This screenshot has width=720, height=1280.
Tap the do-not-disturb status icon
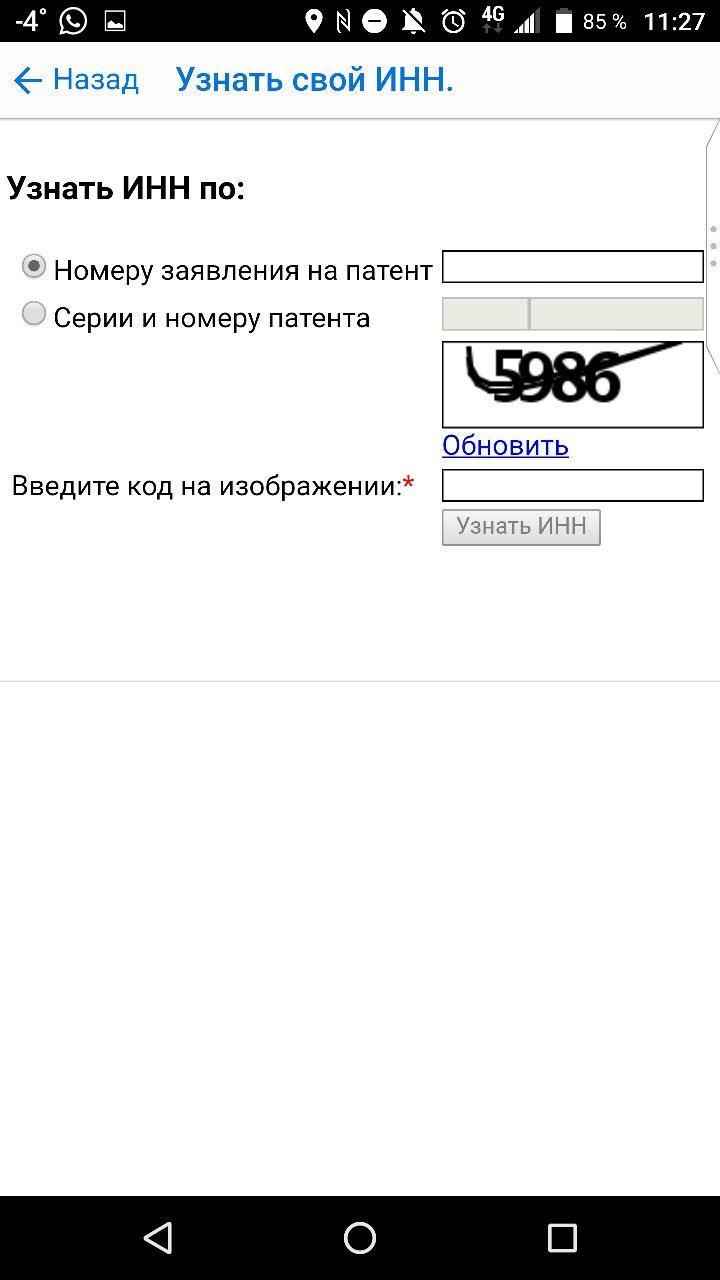375,21
